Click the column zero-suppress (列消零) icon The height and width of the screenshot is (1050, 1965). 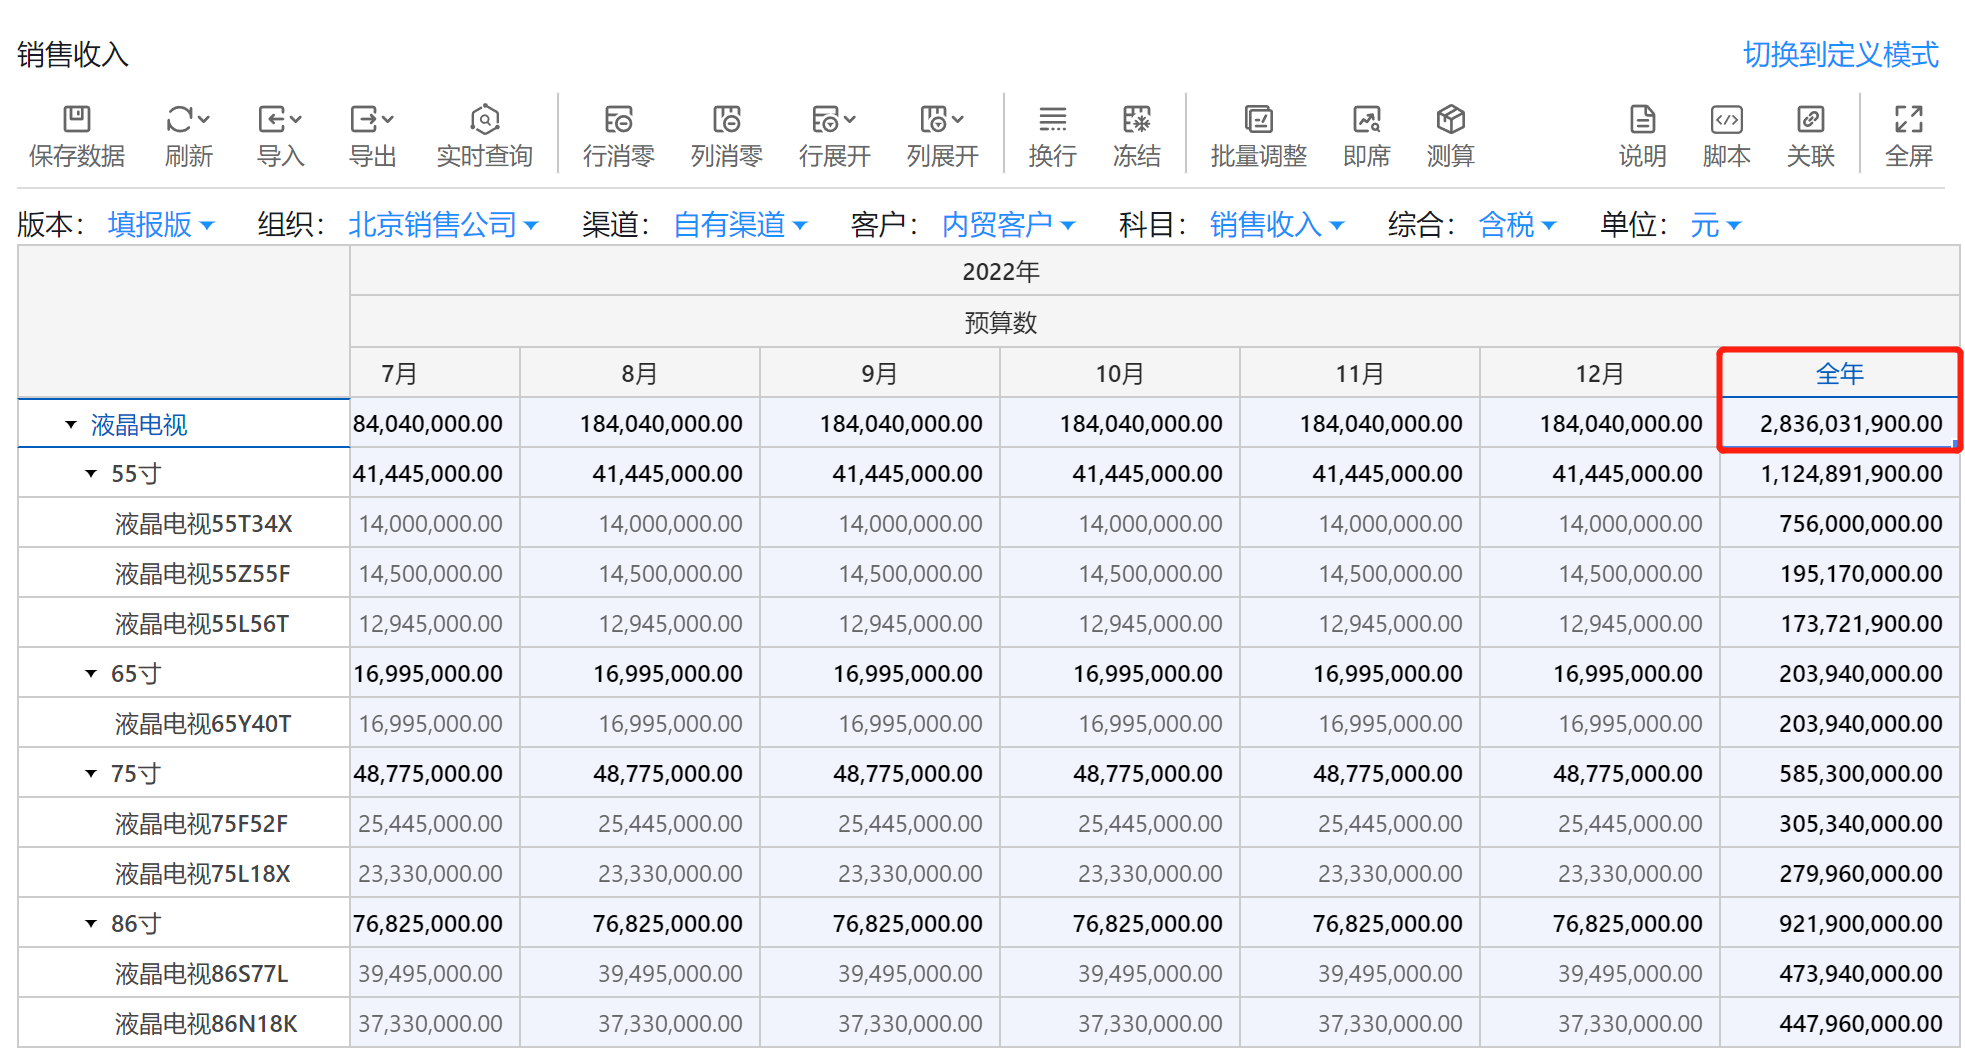click(x=726, y=120)
